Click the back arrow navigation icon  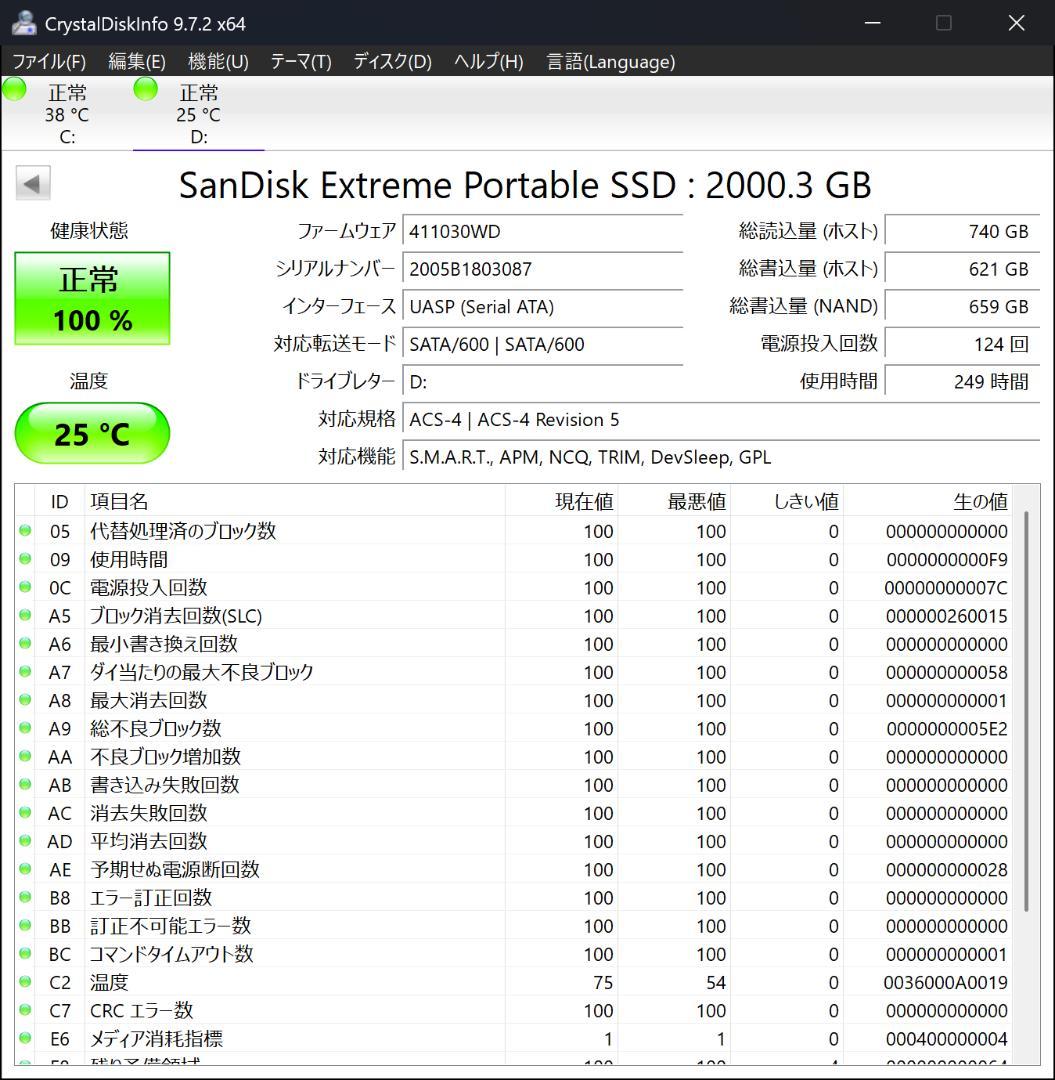pos(32,183)
